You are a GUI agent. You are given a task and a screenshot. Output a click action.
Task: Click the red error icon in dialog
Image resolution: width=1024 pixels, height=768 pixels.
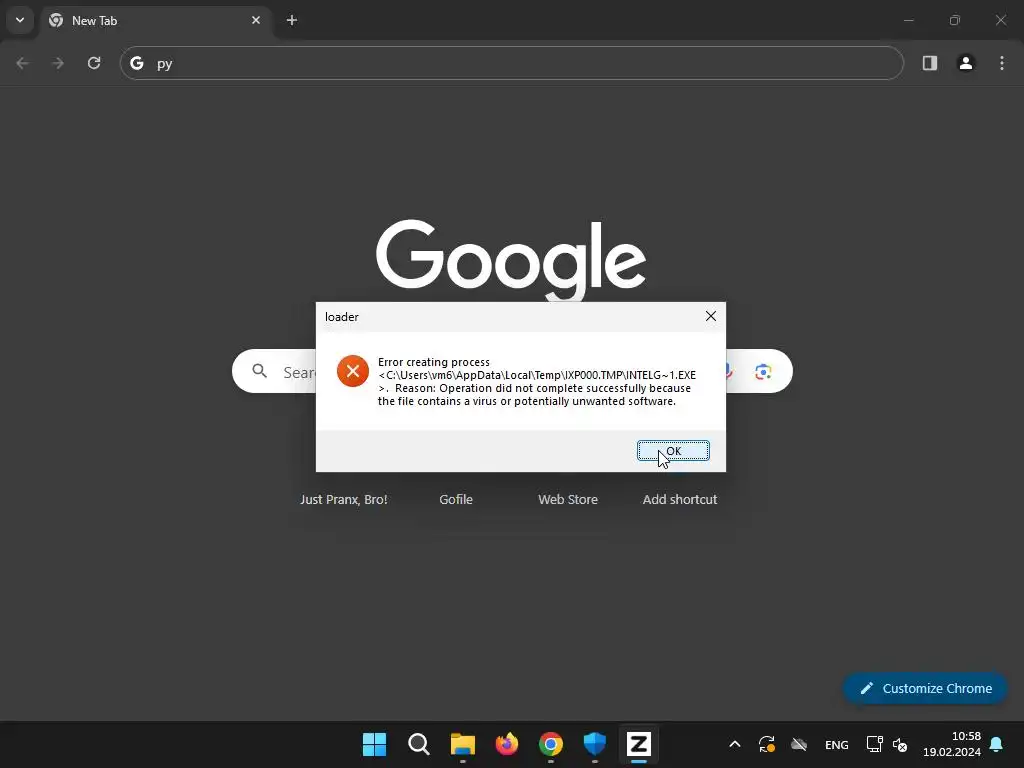(353, 371)
